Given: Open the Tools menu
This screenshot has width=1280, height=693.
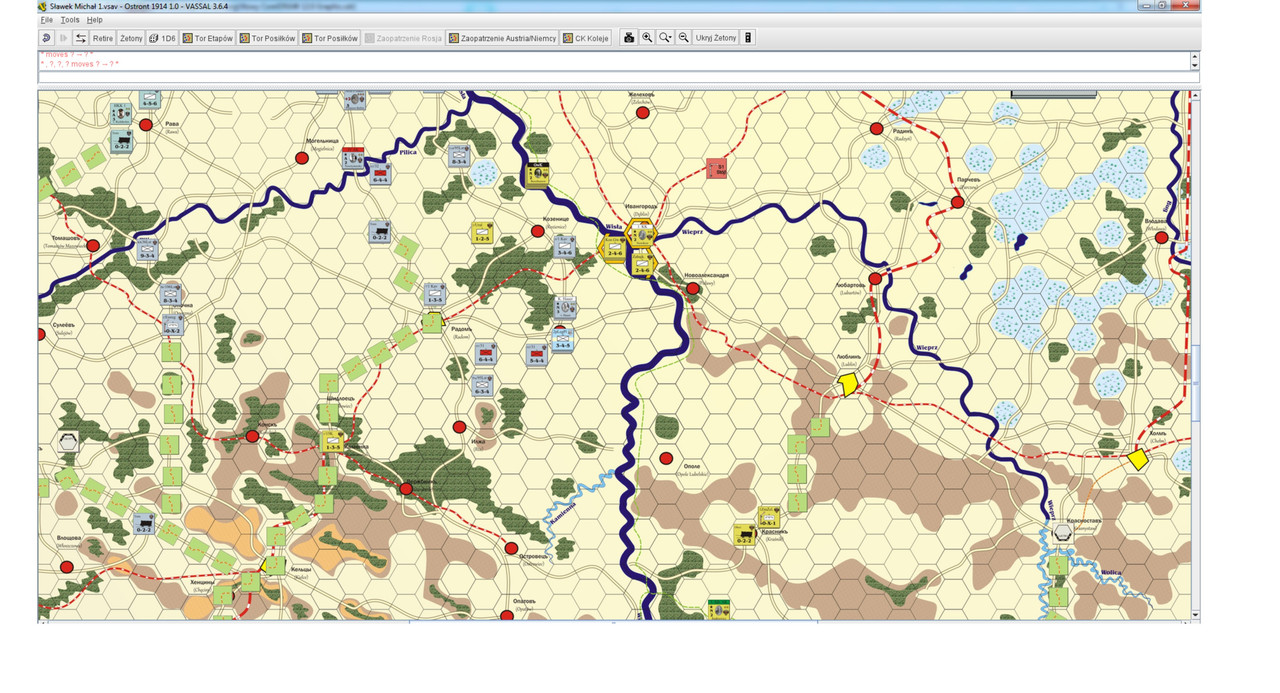Looking at the screenshot, I should pyautogui.click(x=70, y=20).
